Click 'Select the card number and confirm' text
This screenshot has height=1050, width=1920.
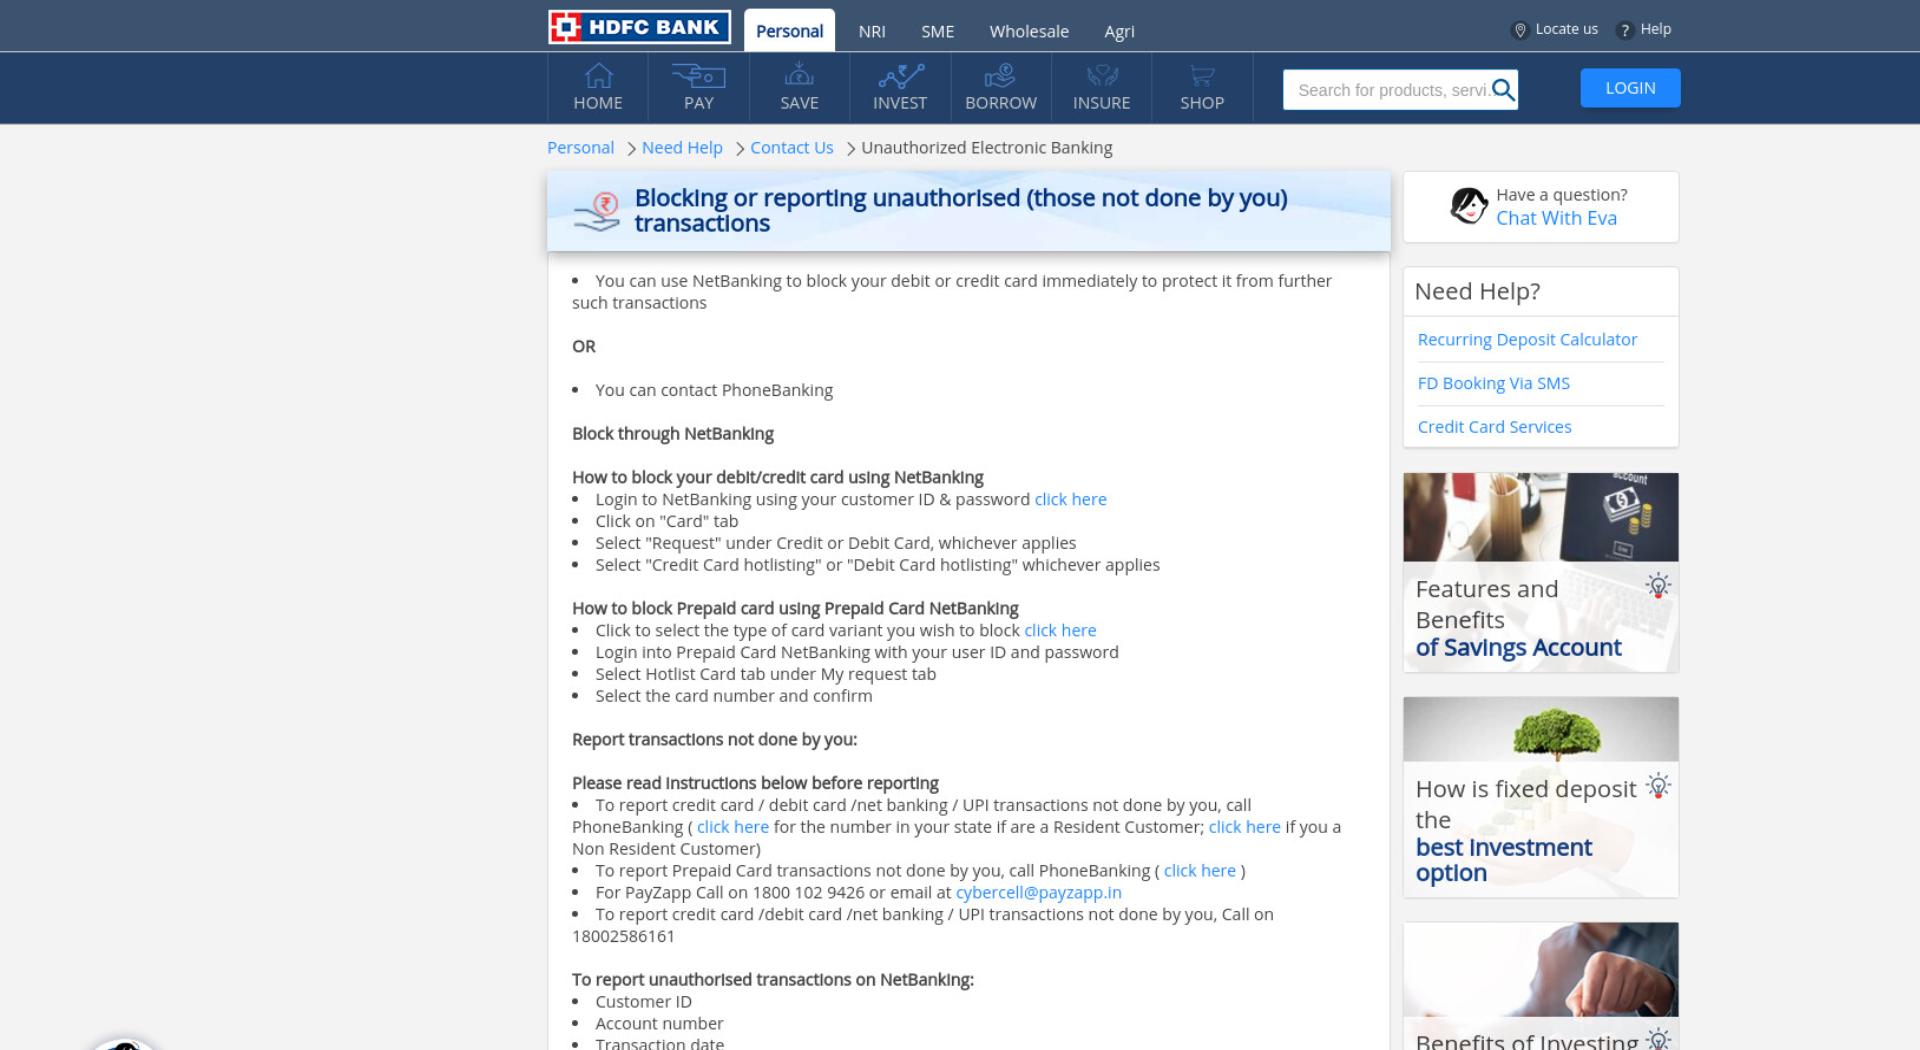click(733, 696)
